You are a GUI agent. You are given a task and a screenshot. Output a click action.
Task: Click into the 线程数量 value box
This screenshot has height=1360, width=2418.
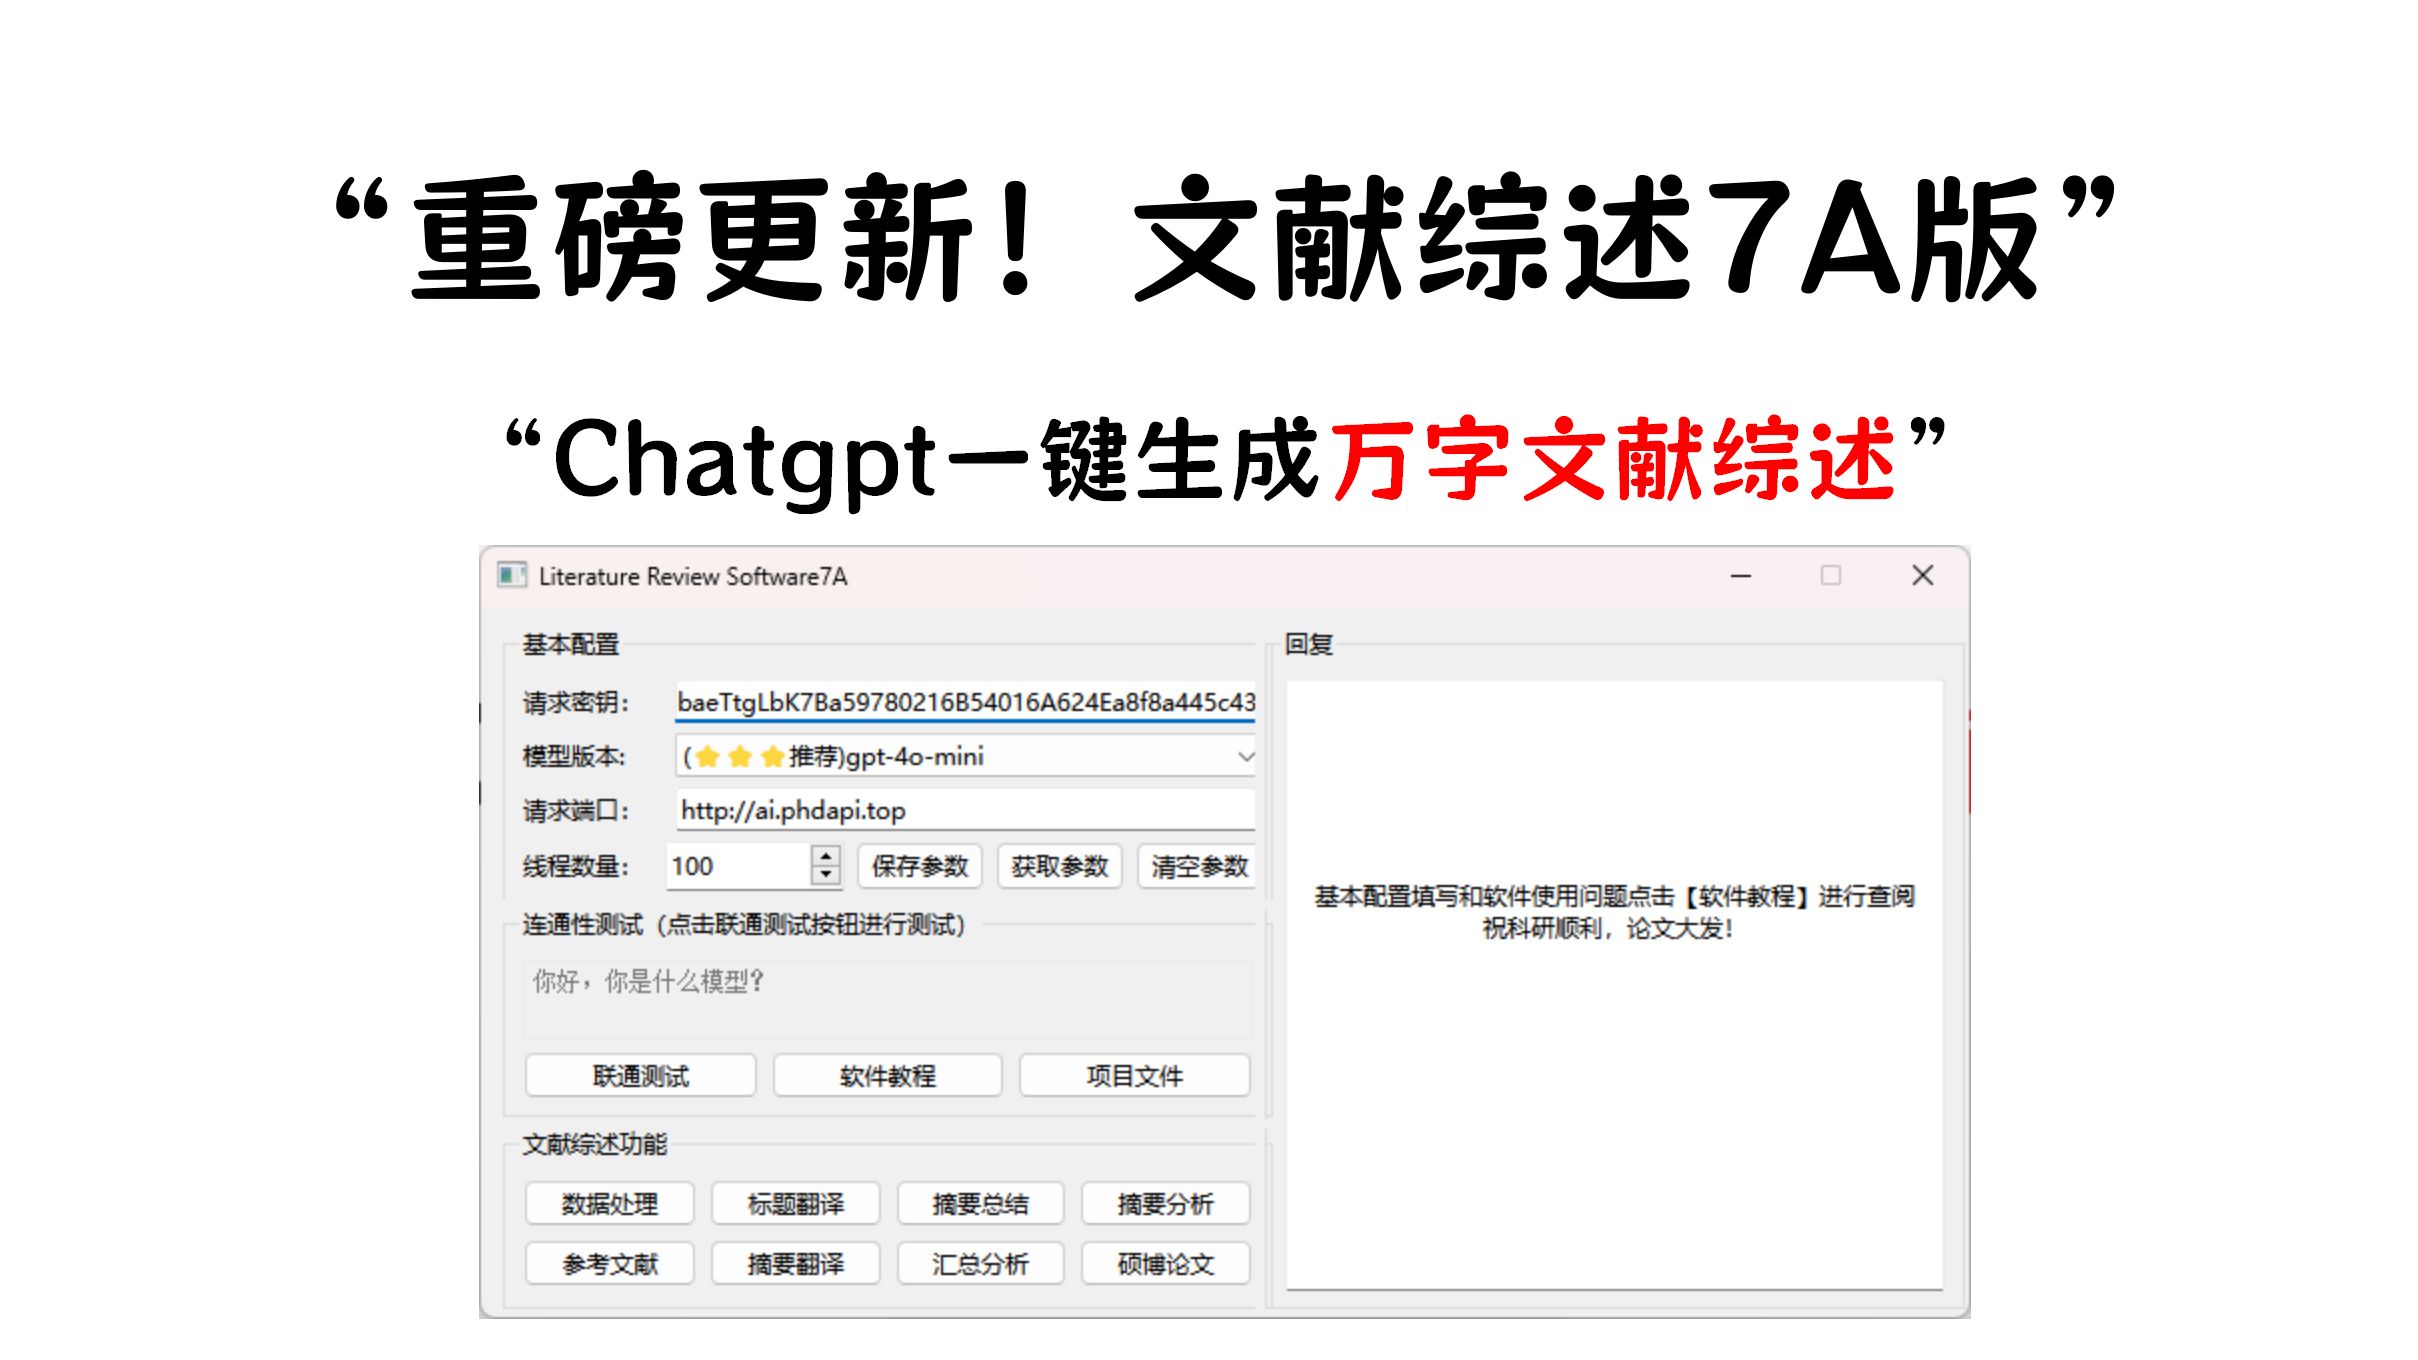(740, 866)
